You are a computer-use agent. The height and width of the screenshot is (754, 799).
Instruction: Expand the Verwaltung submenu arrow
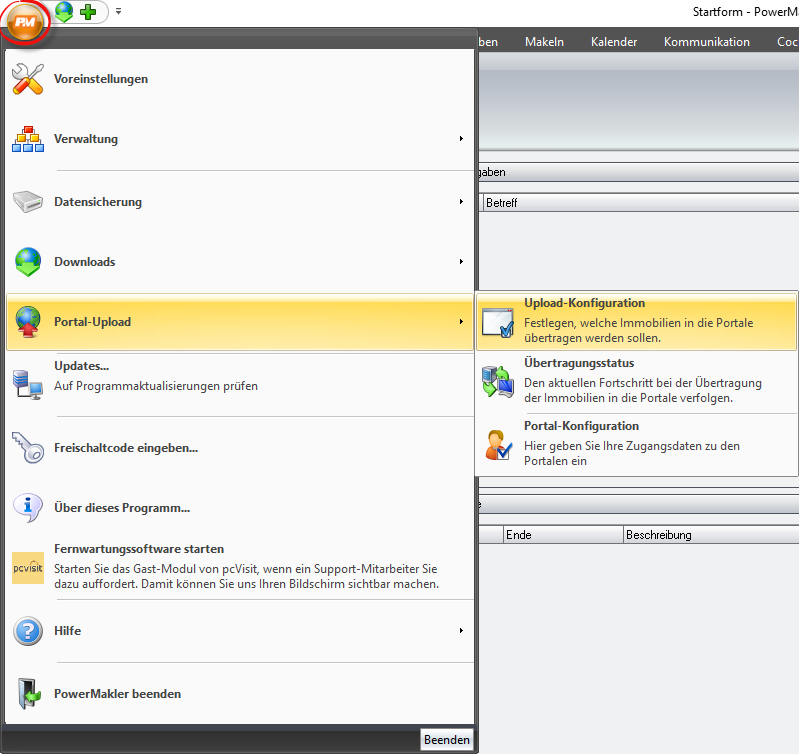461,139
